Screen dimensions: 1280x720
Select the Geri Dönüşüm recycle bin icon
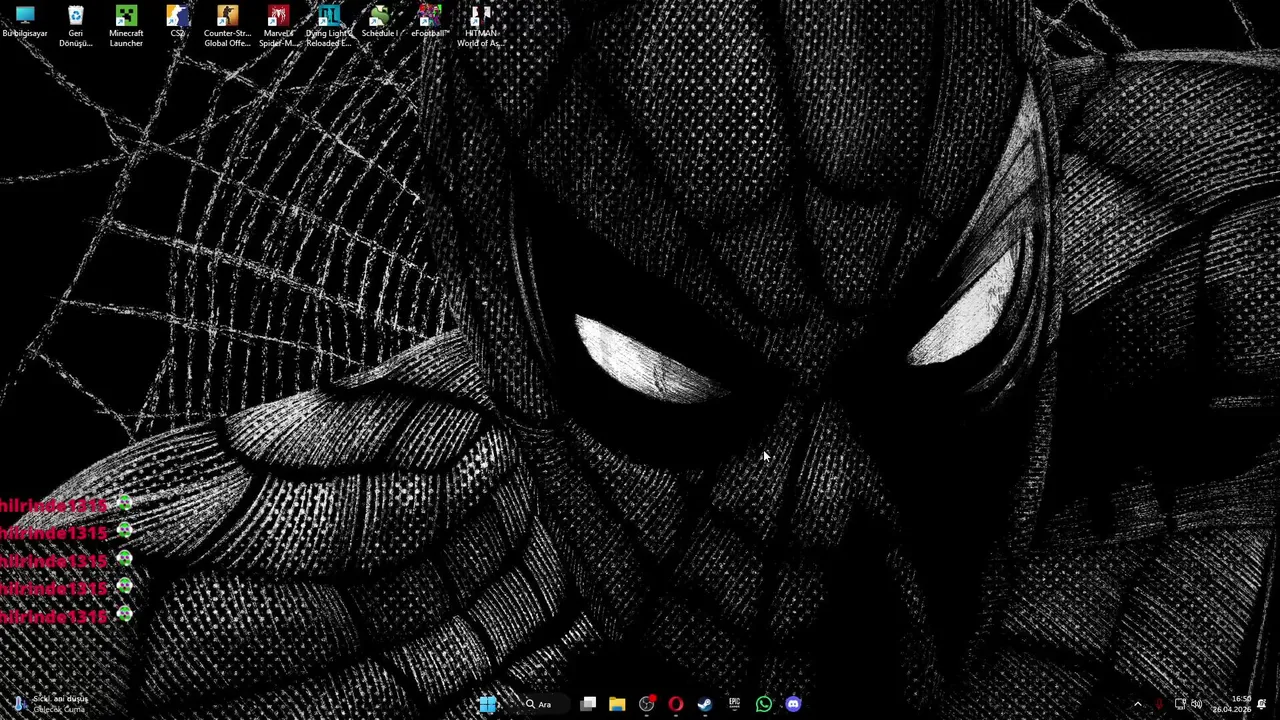click(x=75, y=26)
